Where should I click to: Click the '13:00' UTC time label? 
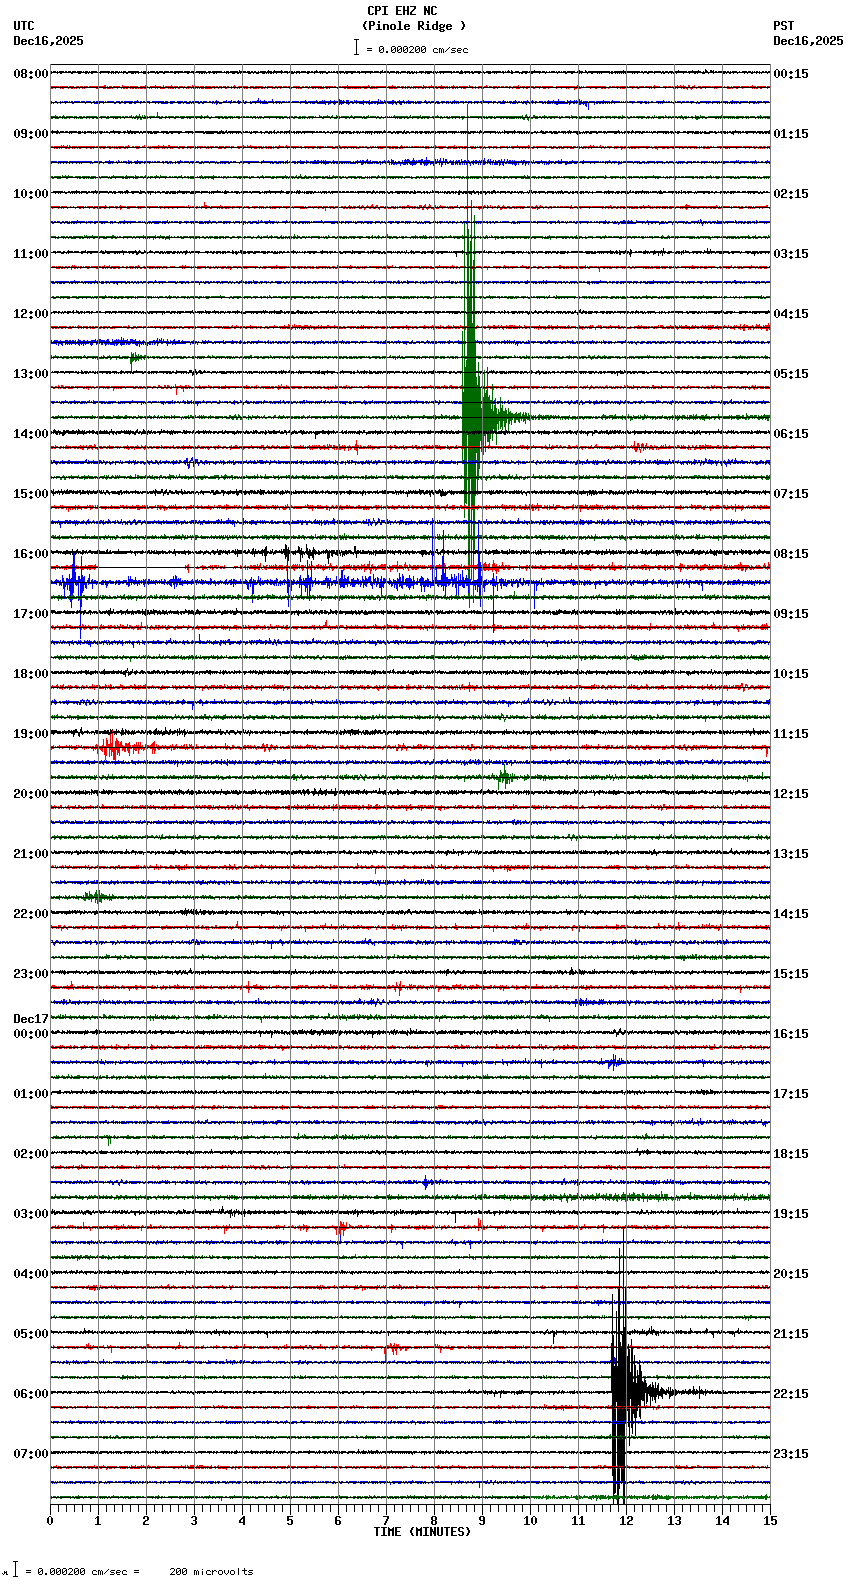31,374
